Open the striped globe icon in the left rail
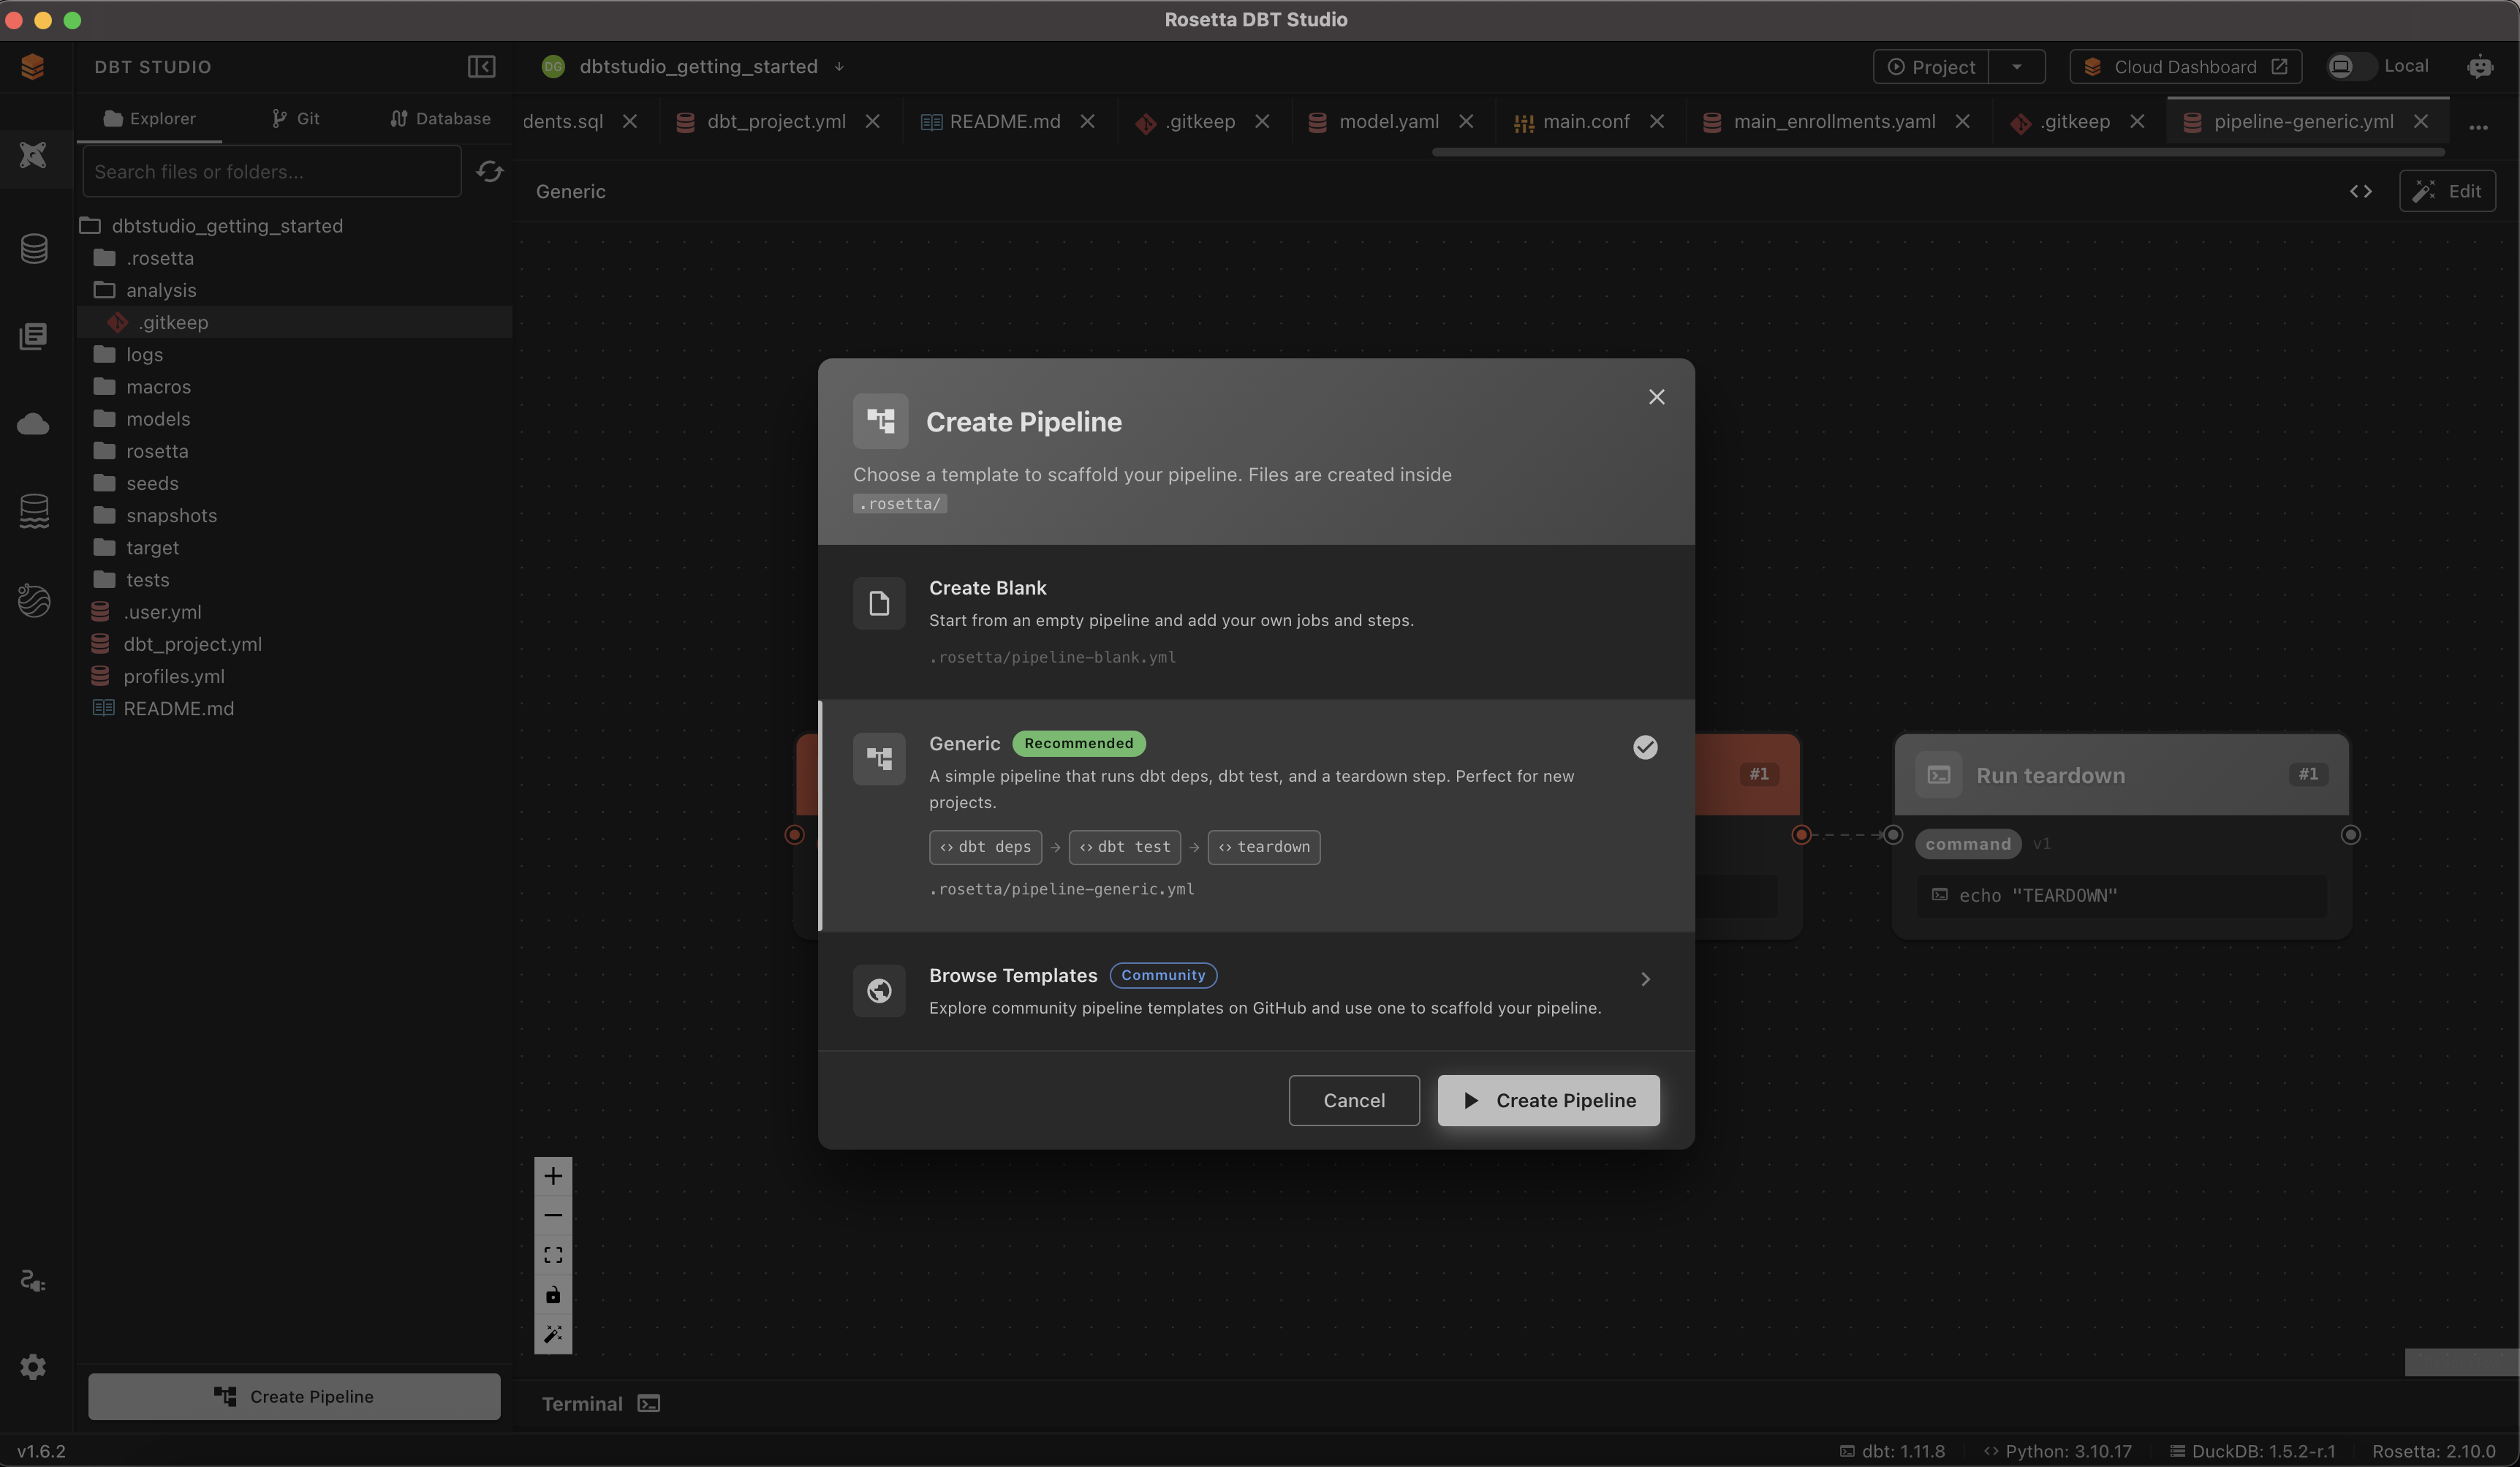This screenshot has width=2520, height=1467. coord(34,600)
